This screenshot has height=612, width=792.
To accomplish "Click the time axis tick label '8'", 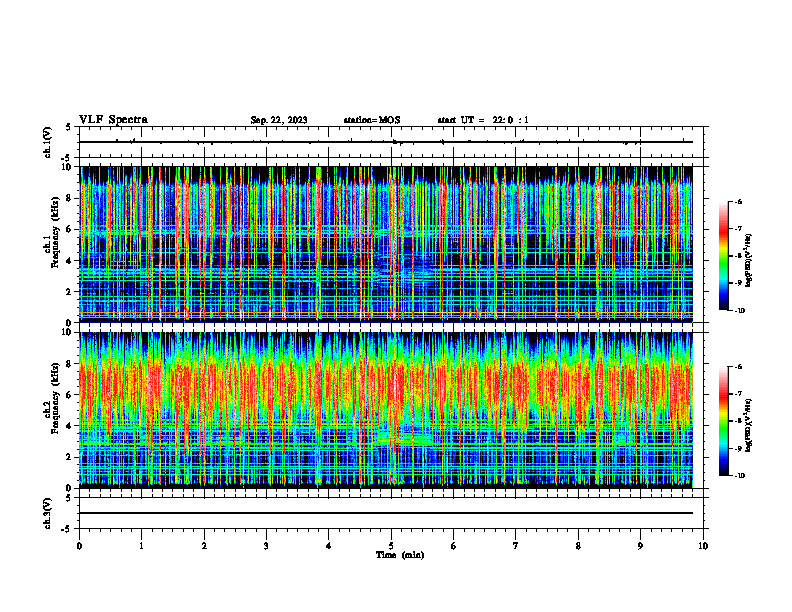I will (578, 546).
